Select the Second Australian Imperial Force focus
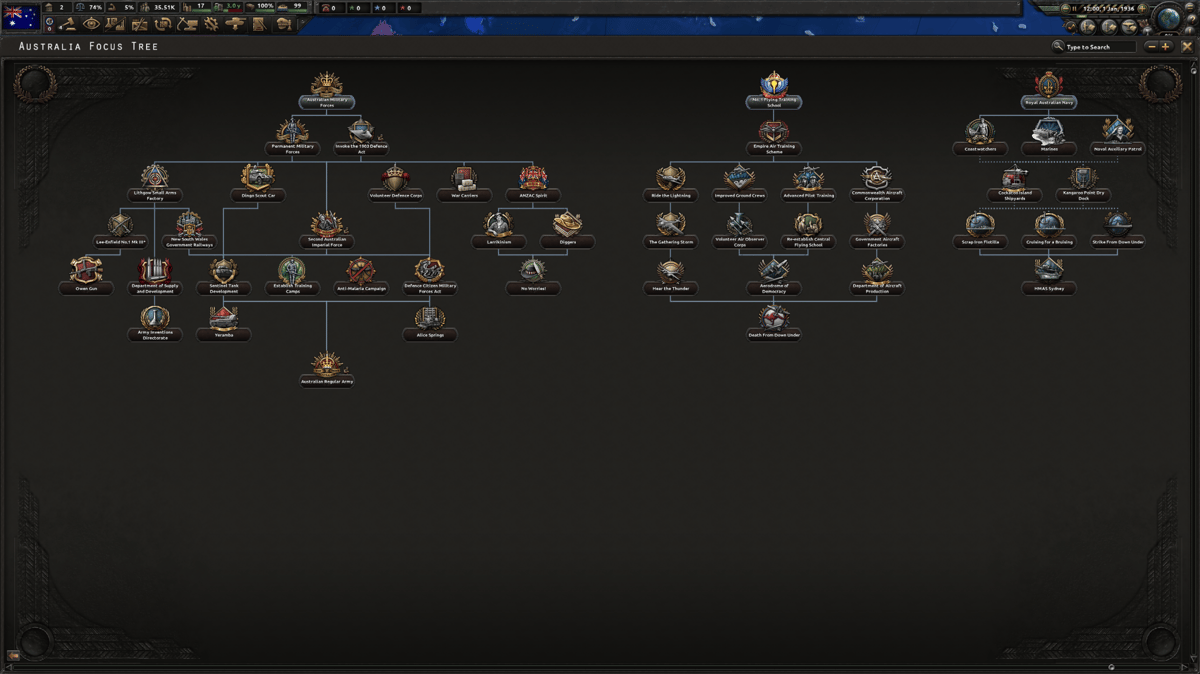Screen dimensions: 1200x674 (327, 229)
